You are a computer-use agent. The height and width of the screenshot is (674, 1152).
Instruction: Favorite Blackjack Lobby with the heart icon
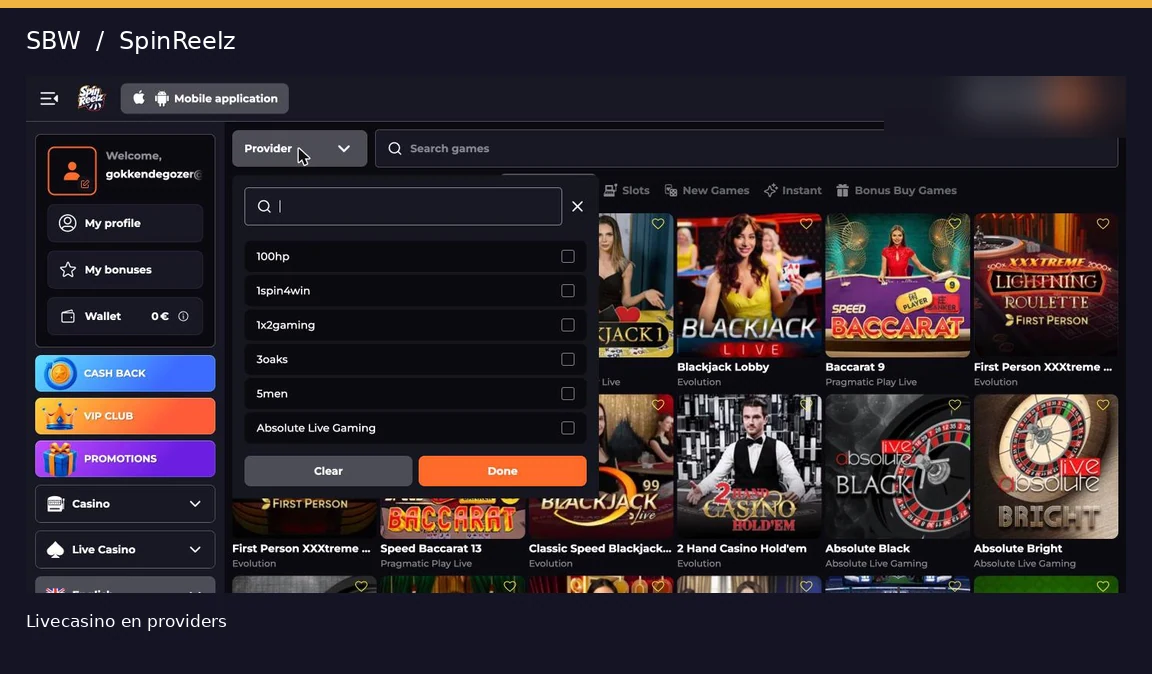(x=806, y=224)
